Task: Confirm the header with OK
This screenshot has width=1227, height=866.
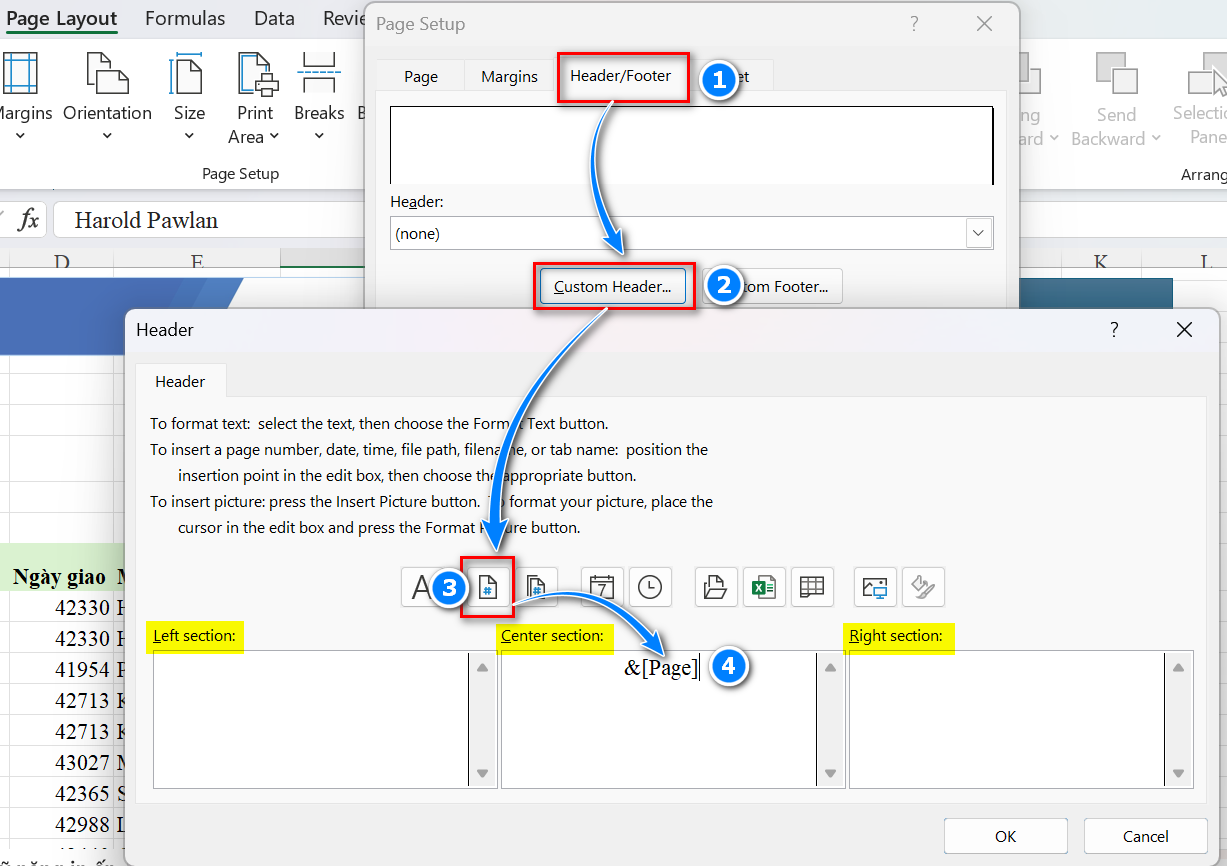Action: tap(1005, 836)
